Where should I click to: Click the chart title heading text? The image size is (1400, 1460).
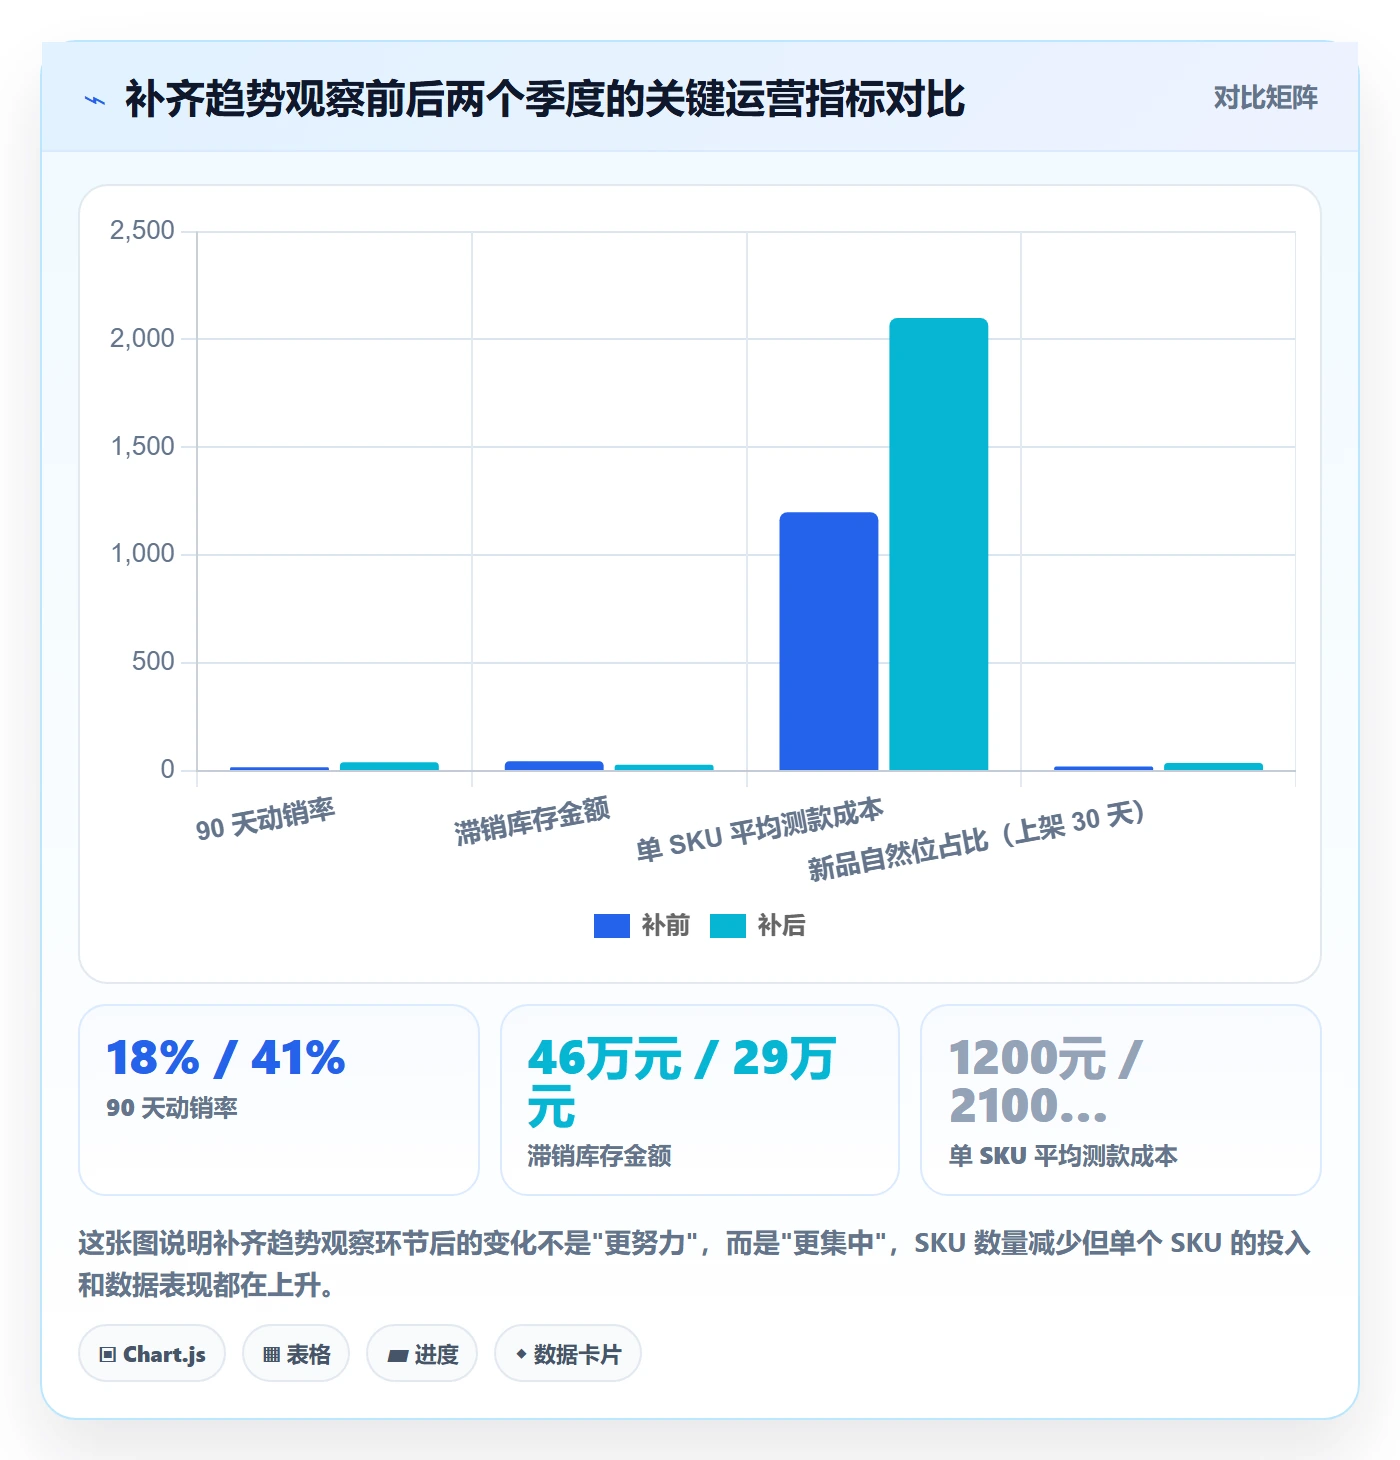[x=545, y=99]
